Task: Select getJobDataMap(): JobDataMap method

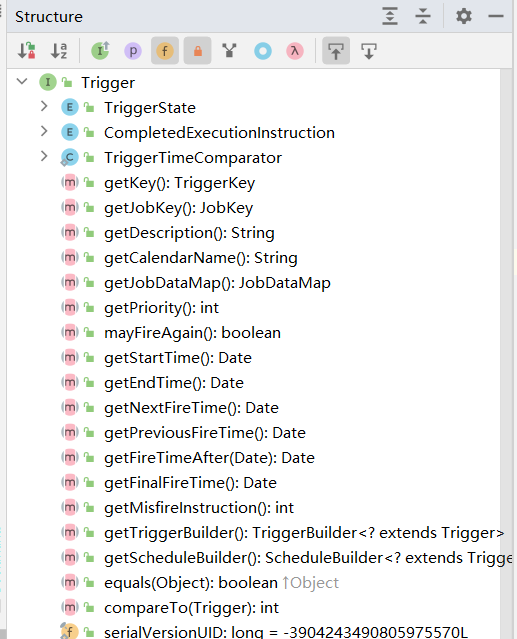Action: point(217,283)
